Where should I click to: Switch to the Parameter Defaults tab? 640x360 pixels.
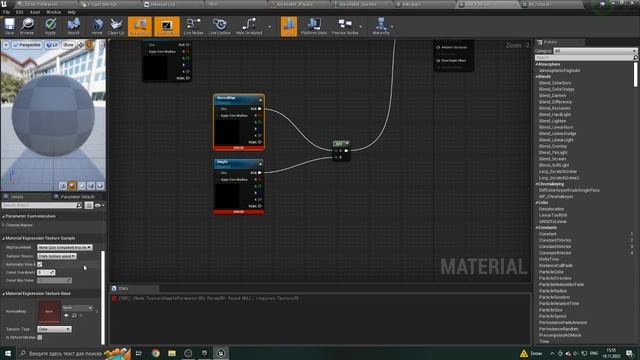click(78, 197)
